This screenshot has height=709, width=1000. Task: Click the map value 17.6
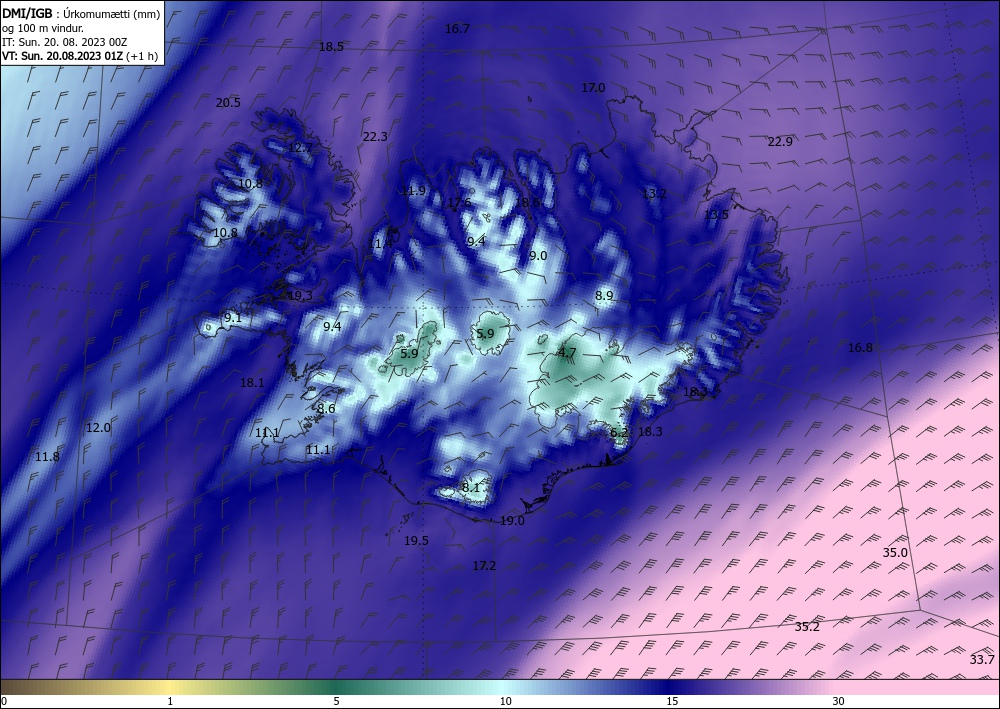(x=459, y=203)
